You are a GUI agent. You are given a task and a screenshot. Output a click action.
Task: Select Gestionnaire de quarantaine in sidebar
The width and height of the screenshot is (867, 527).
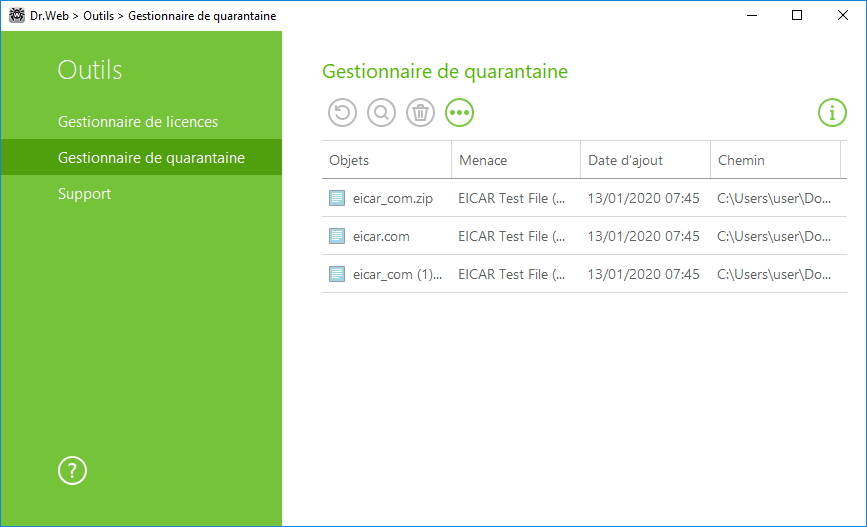point(142,158)
